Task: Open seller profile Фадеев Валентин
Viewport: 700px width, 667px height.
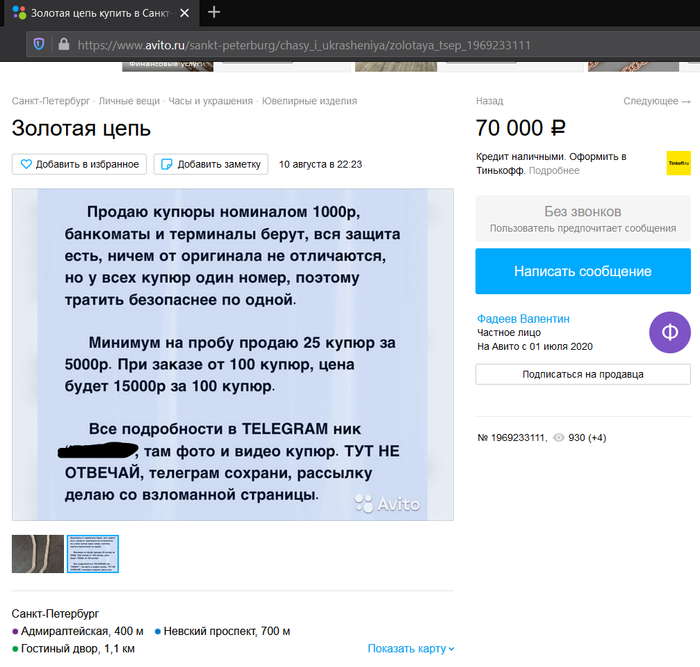Action: coord(523,319)
